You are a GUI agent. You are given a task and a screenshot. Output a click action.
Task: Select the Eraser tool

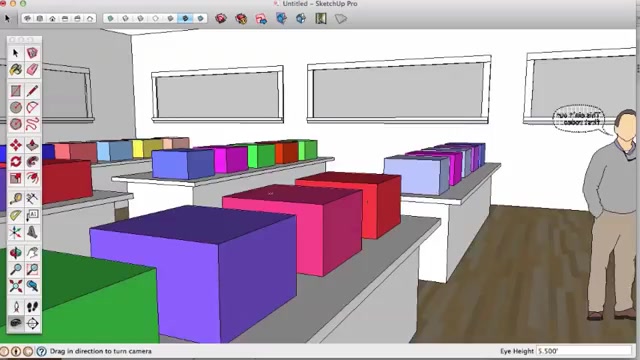coord(32,69)
